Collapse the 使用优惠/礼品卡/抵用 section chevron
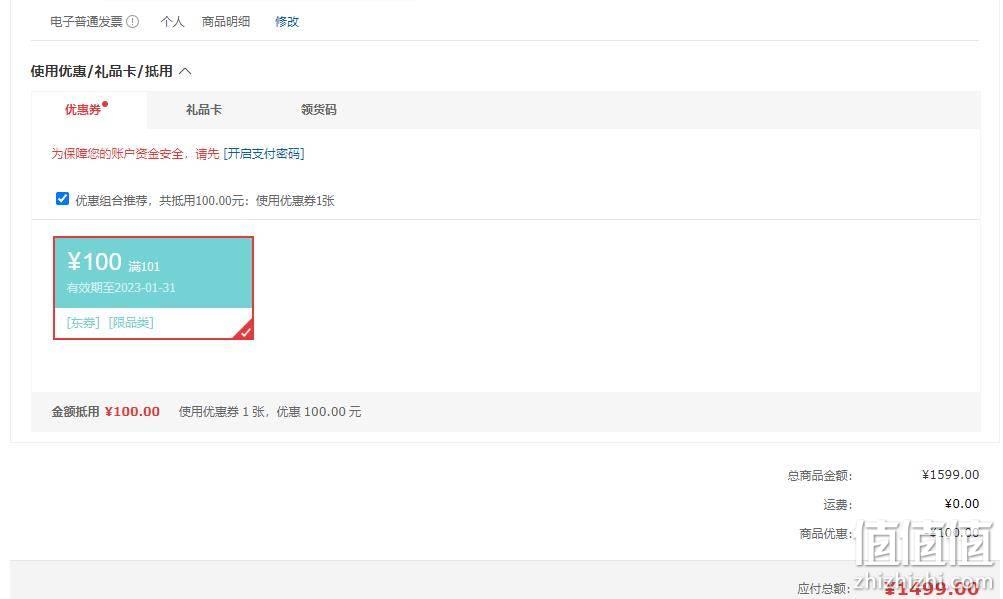This screenshot has width=1003, height=599. click(x=186, y=71)
